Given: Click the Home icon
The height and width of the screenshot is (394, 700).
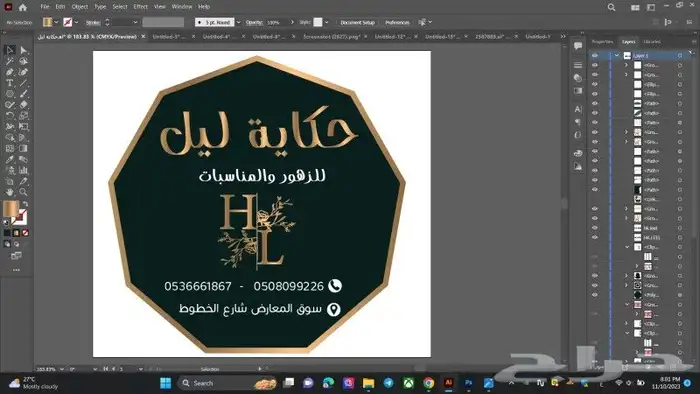Looking at the screenshot, I should click(x=23, y=7).
